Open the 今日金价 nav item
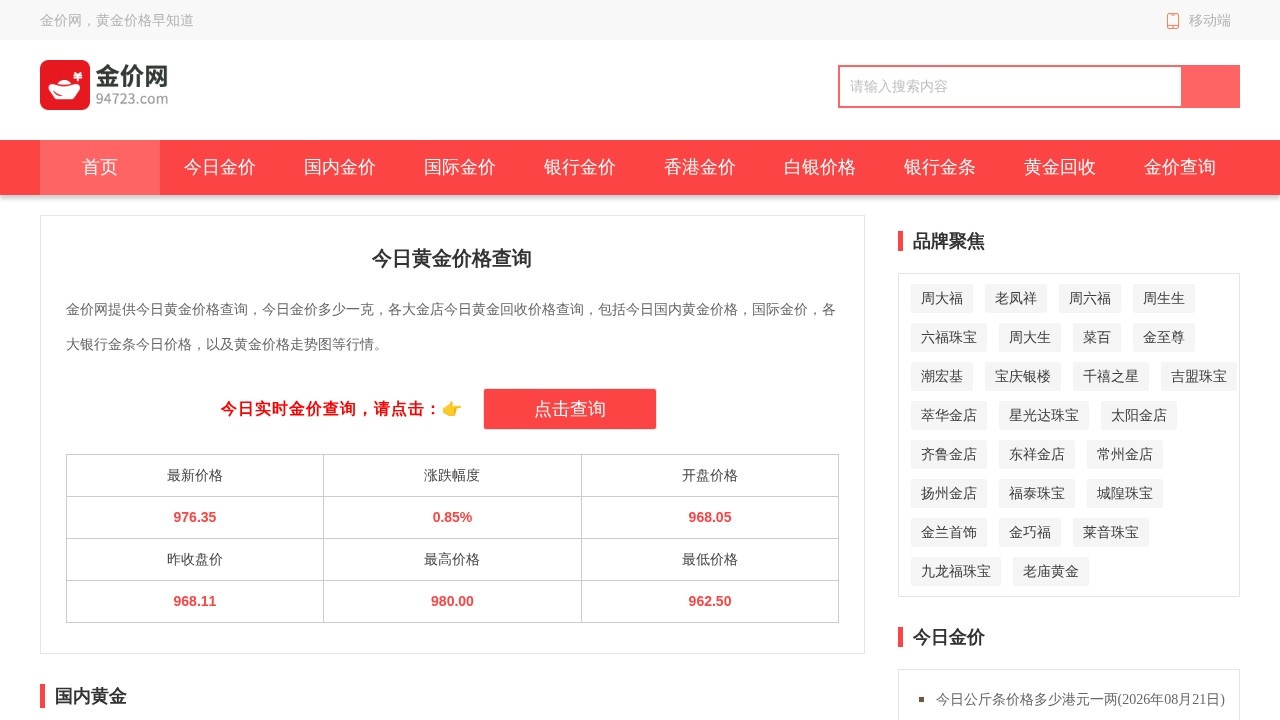 click(220, 167)
